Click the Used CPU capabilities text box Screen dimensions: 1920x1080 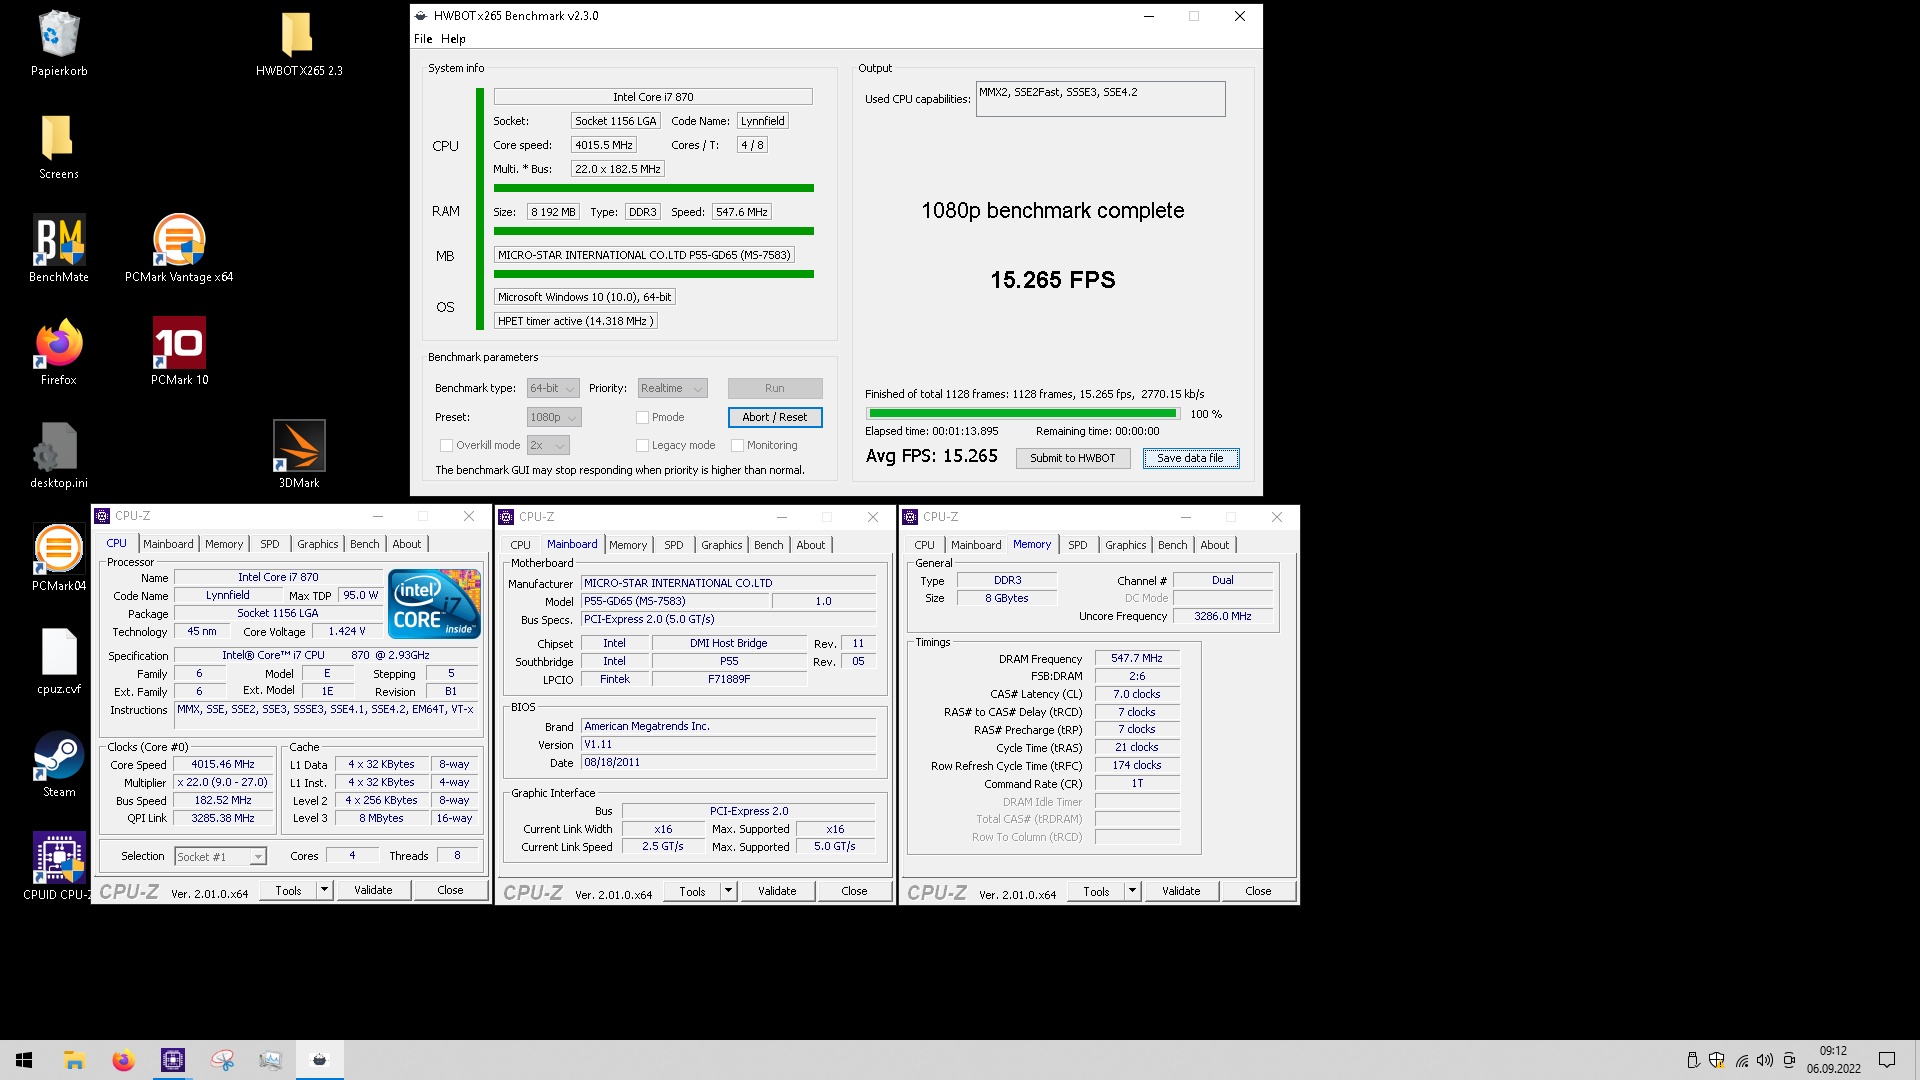point(1100,99)
